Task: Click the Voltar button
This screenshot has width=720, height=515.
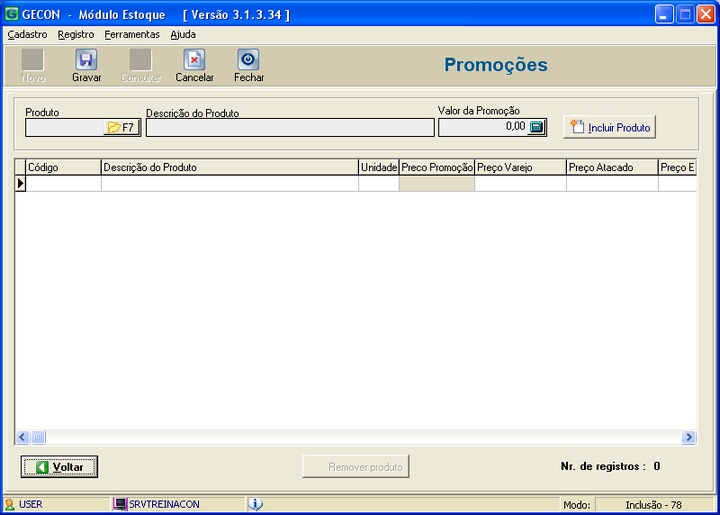Action: (59, 467)
